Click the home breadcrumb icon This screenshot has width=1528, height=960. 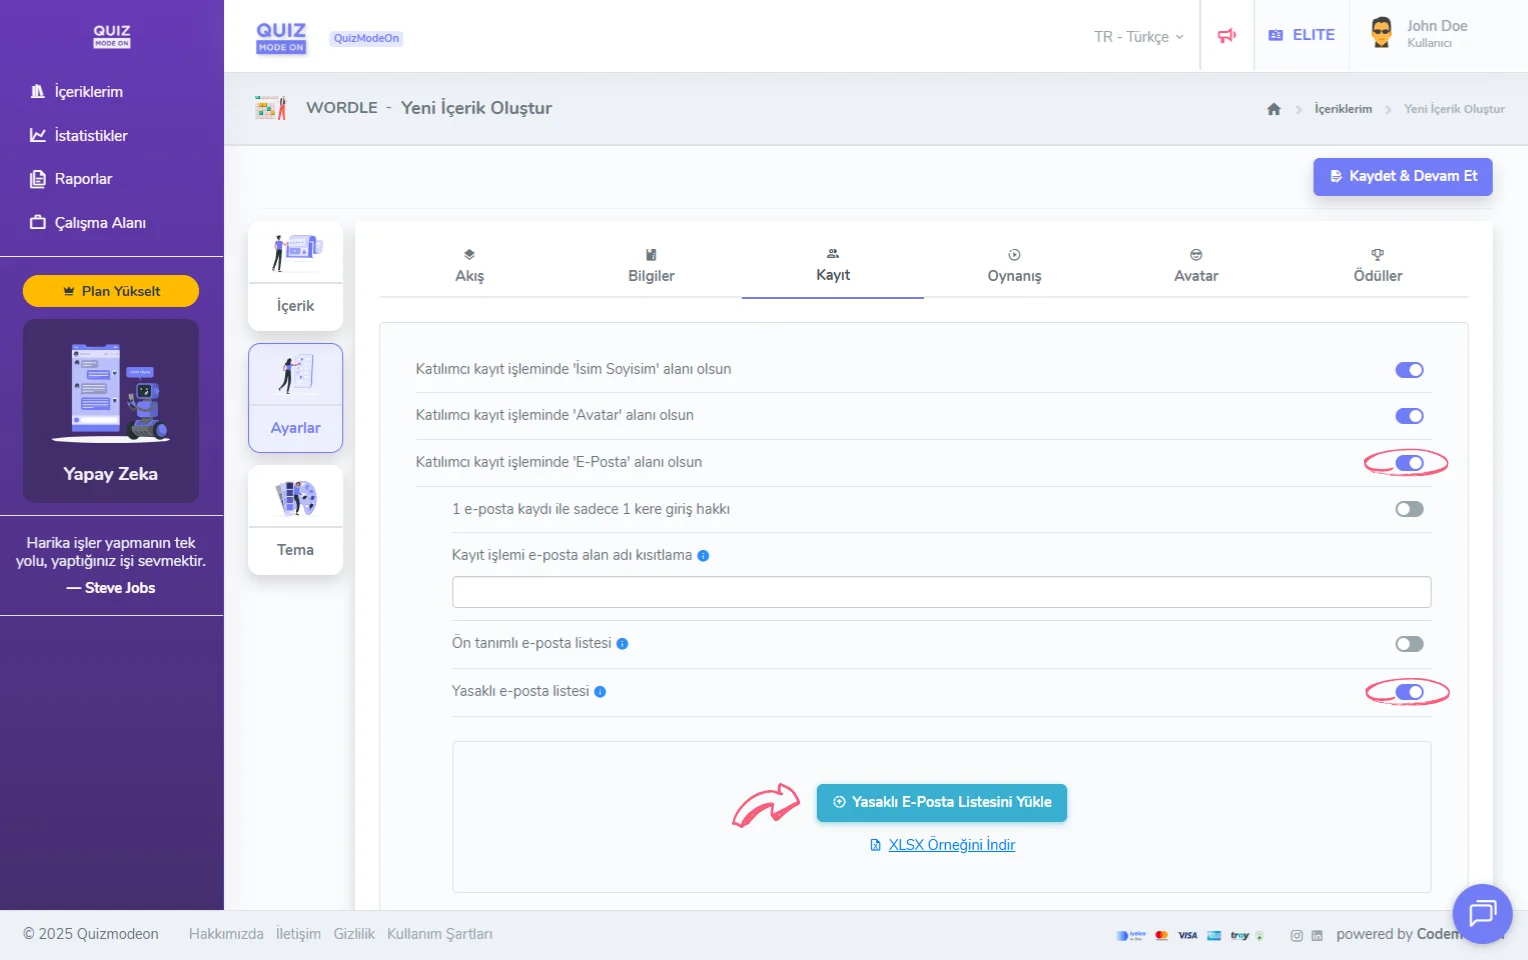click(x=1273, y=109)
